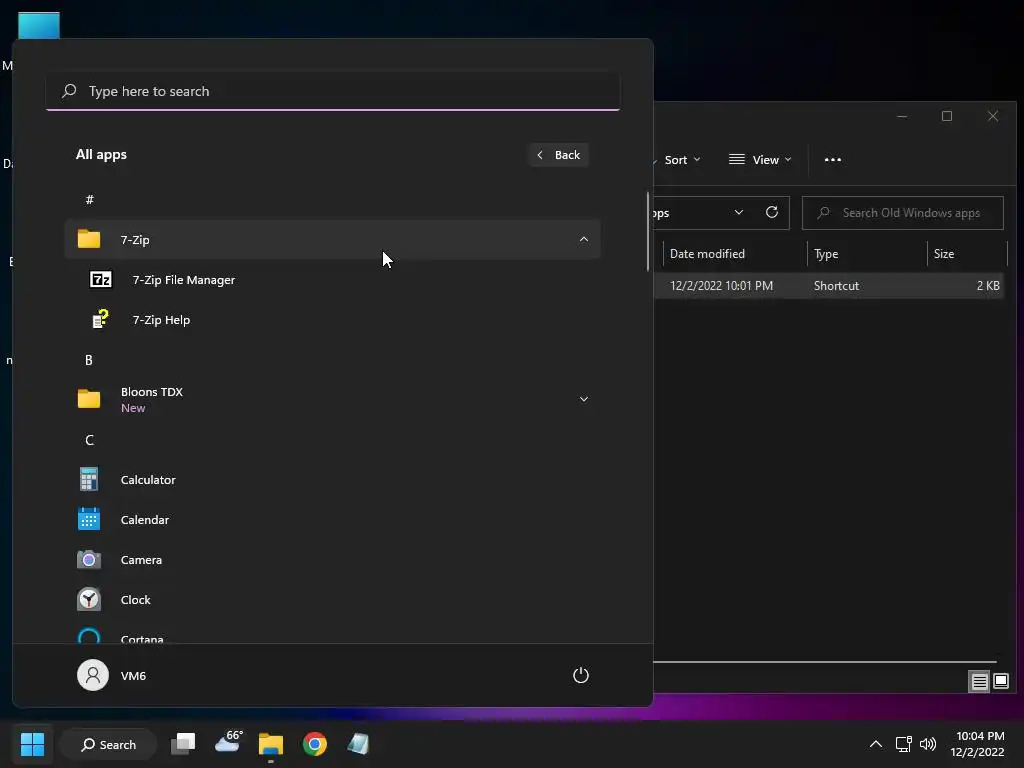
Task: Open the clock showing 10:04 PM
Action: (x=978, y=744)
